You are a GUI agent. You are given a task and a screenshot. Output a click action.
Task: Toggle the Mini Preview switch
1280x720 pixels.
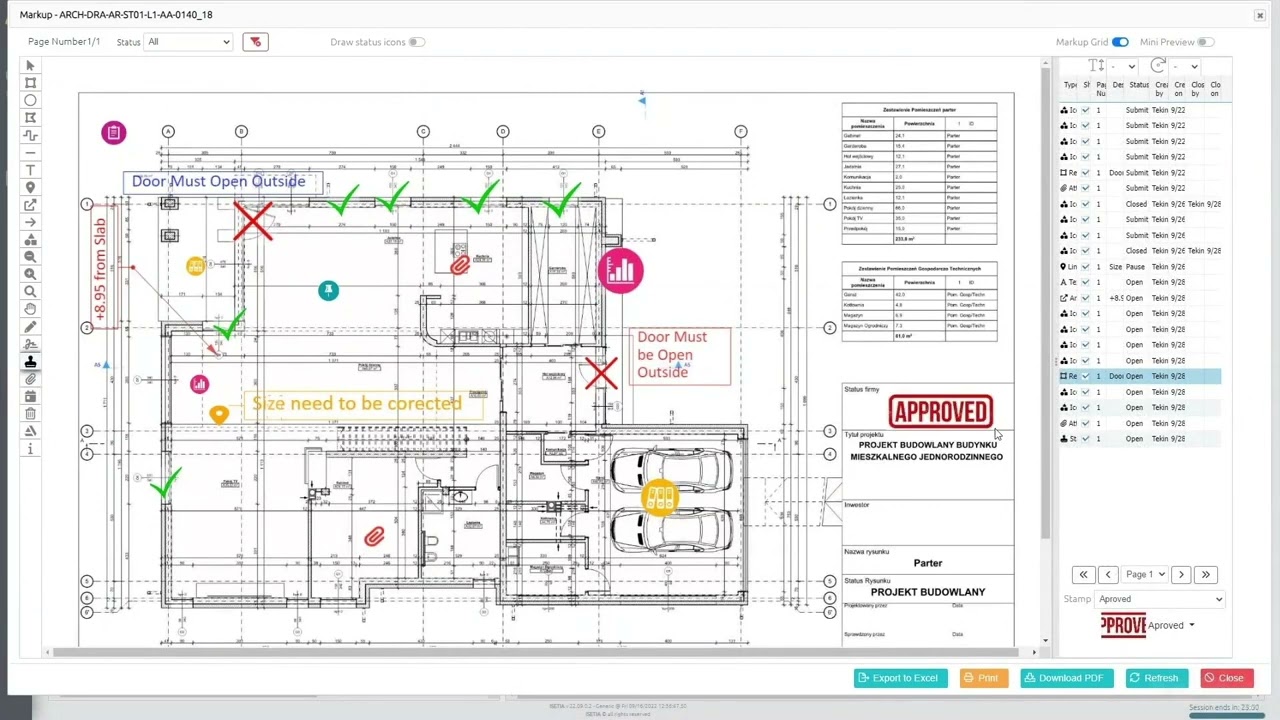1206,42
